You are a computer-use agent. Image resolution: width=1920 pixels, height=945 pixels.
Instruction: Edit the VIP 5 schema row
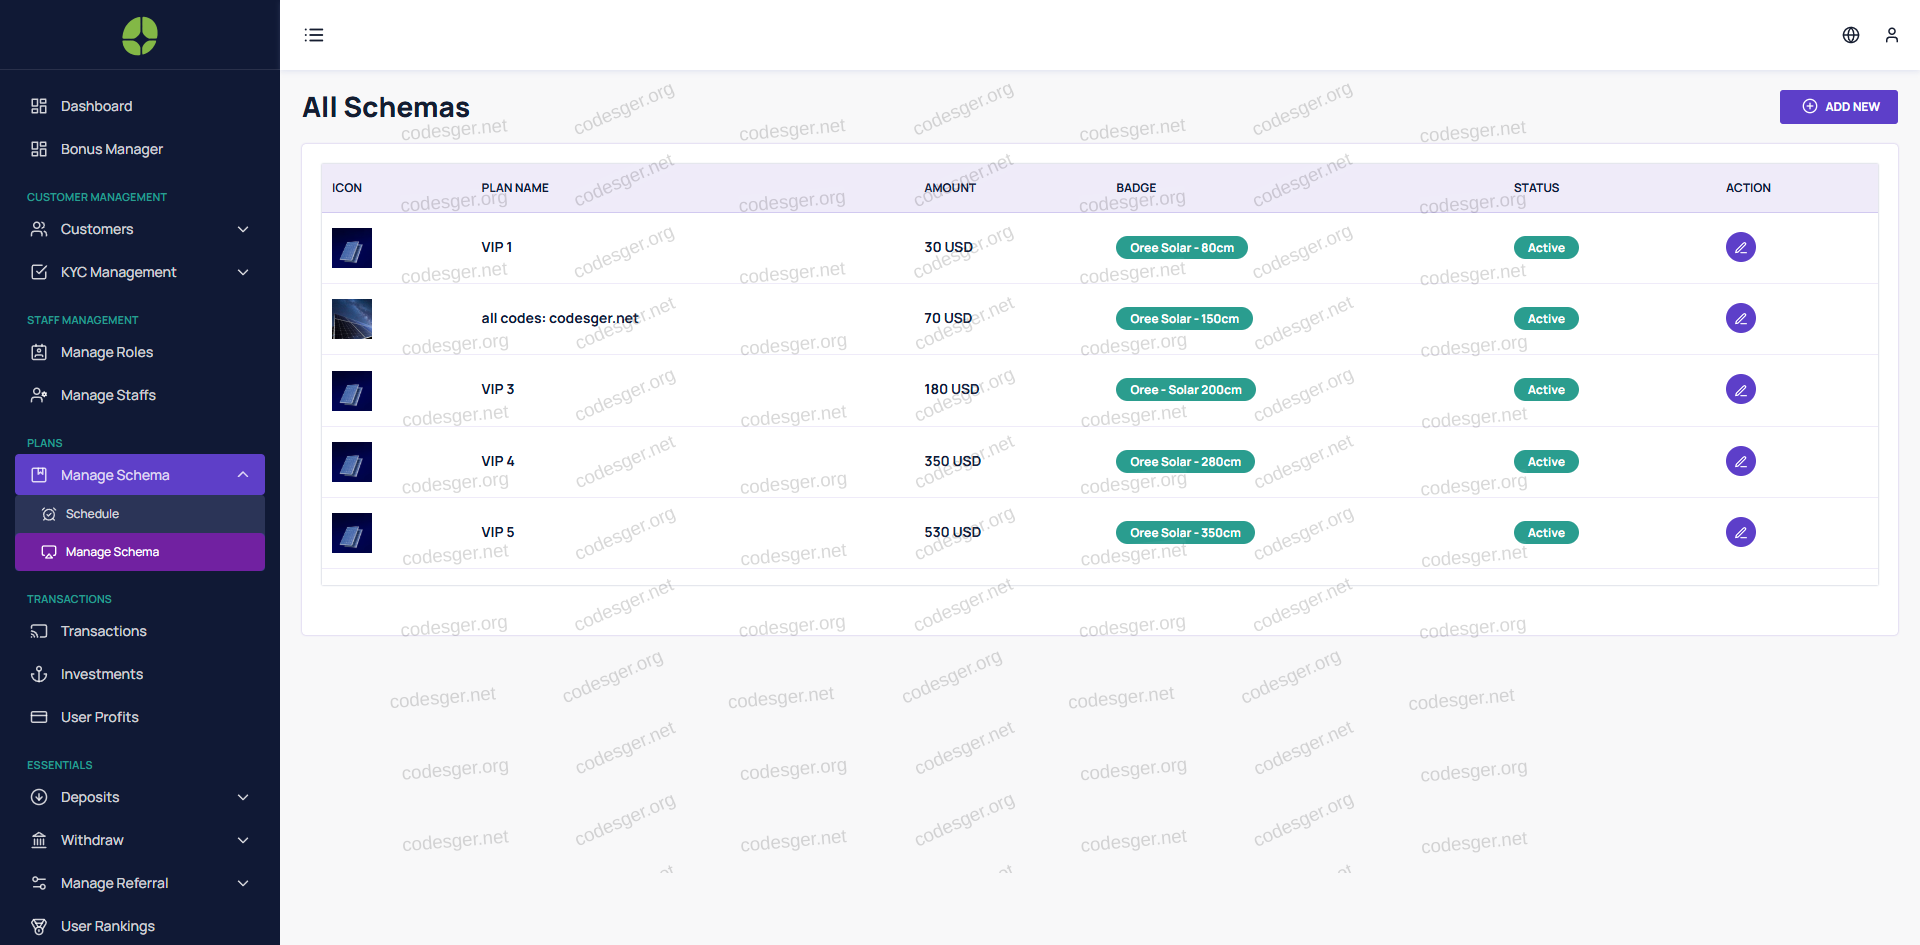point(1740,532)
